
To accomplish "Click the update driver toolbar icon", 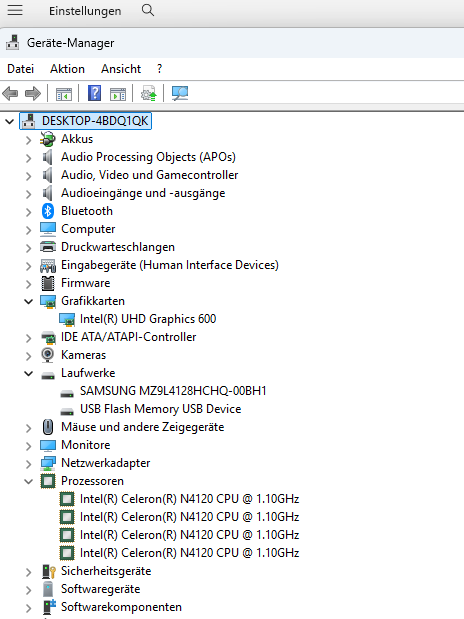I will (149, 94).
